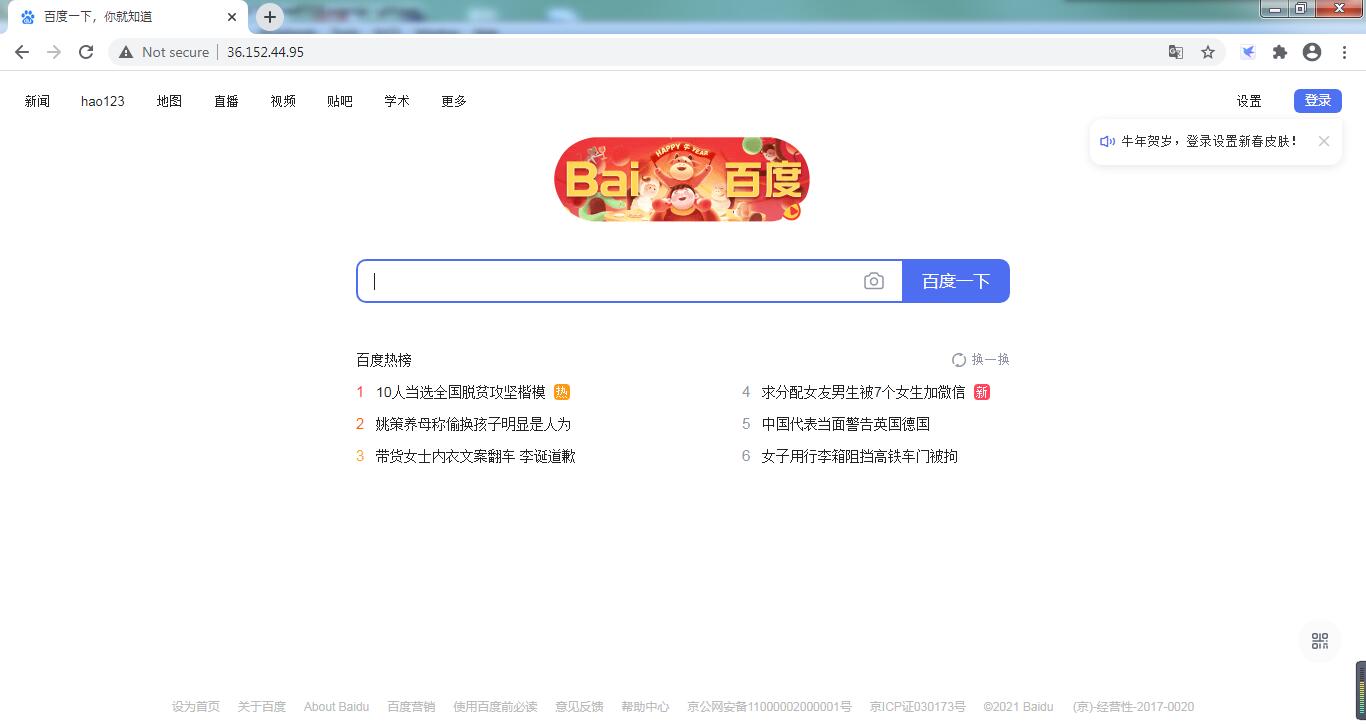Focus the Baidu search input box
This screenshot has height=725, width=1366.
610,281
